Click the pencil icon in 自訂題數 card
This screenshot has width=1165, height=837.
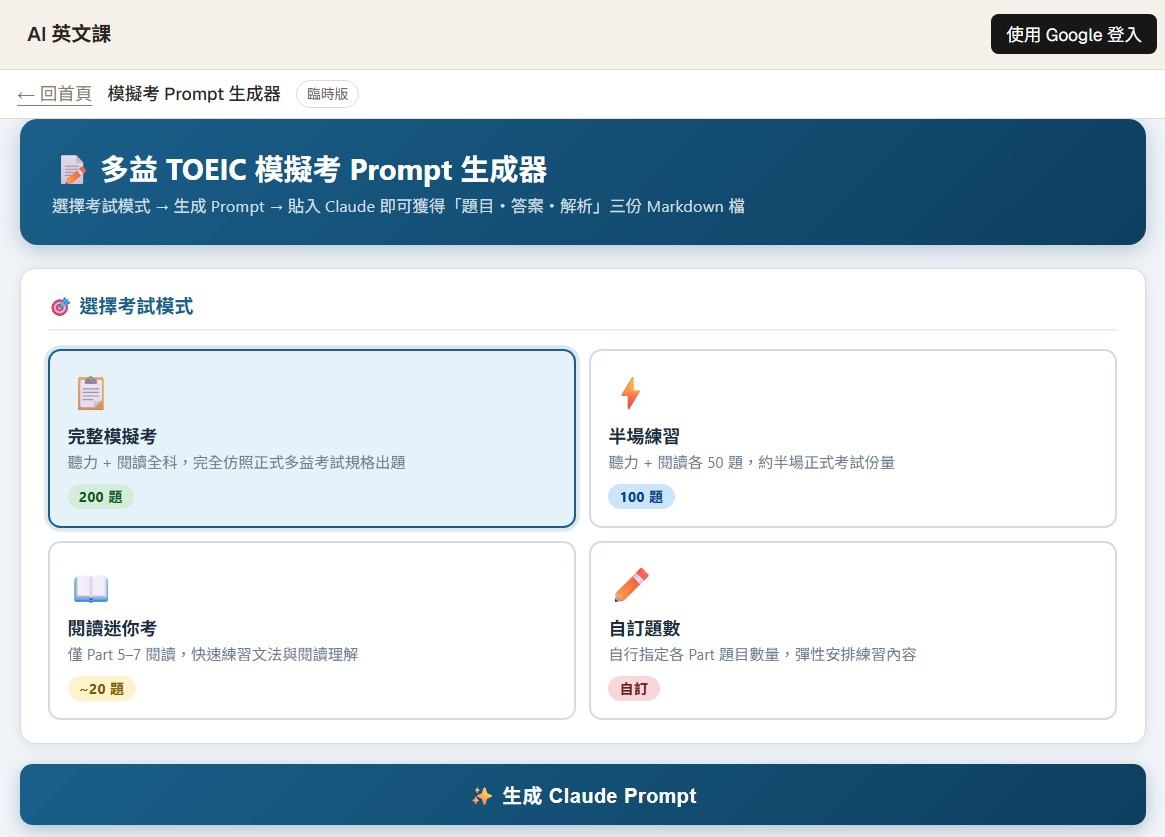[x=632, y=585]
